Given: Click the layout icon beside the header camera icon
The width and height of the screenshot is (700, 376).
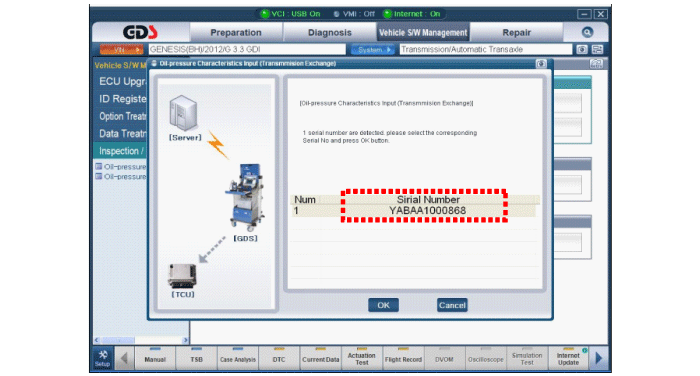Looking at the screenshot, I should pyautogui.click(x=597, y=50).
